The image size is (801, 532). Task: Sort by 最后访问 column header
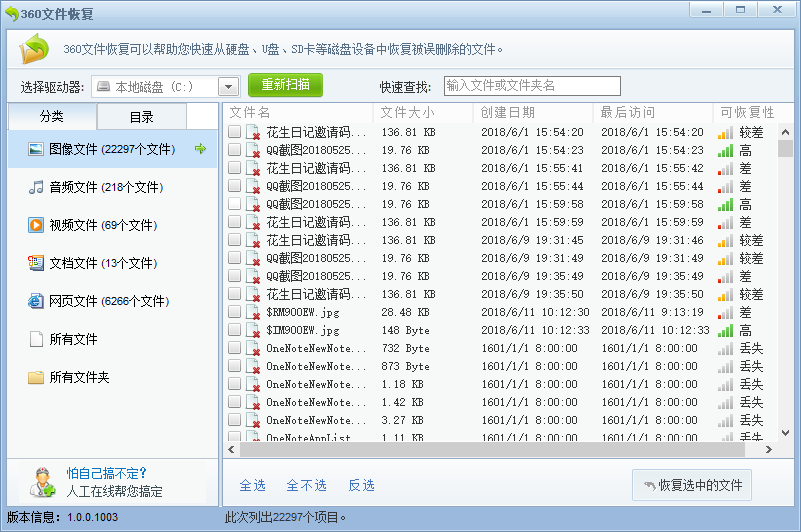[653, 112]
